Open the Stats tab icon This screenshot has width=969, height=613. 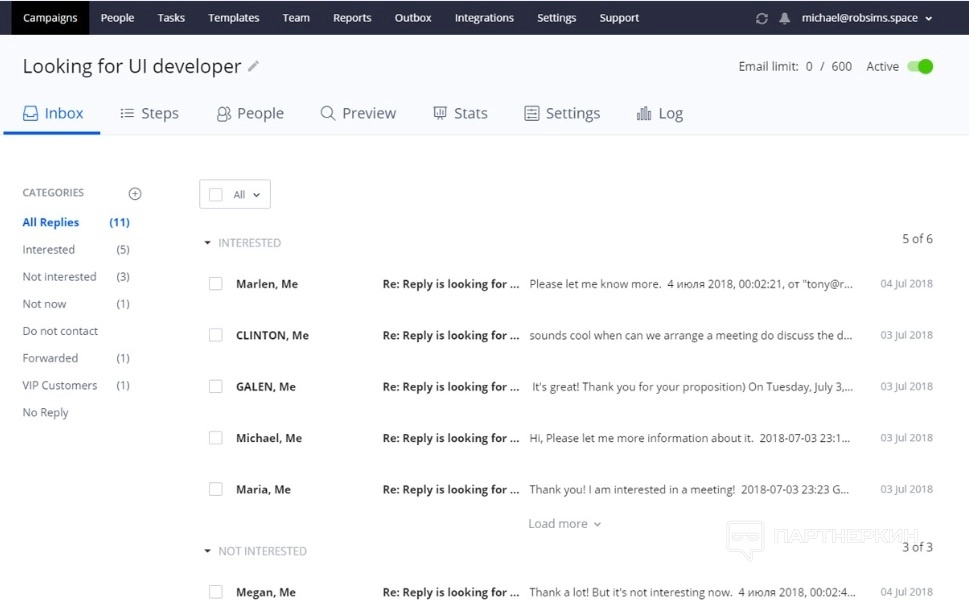pos(440,114)
